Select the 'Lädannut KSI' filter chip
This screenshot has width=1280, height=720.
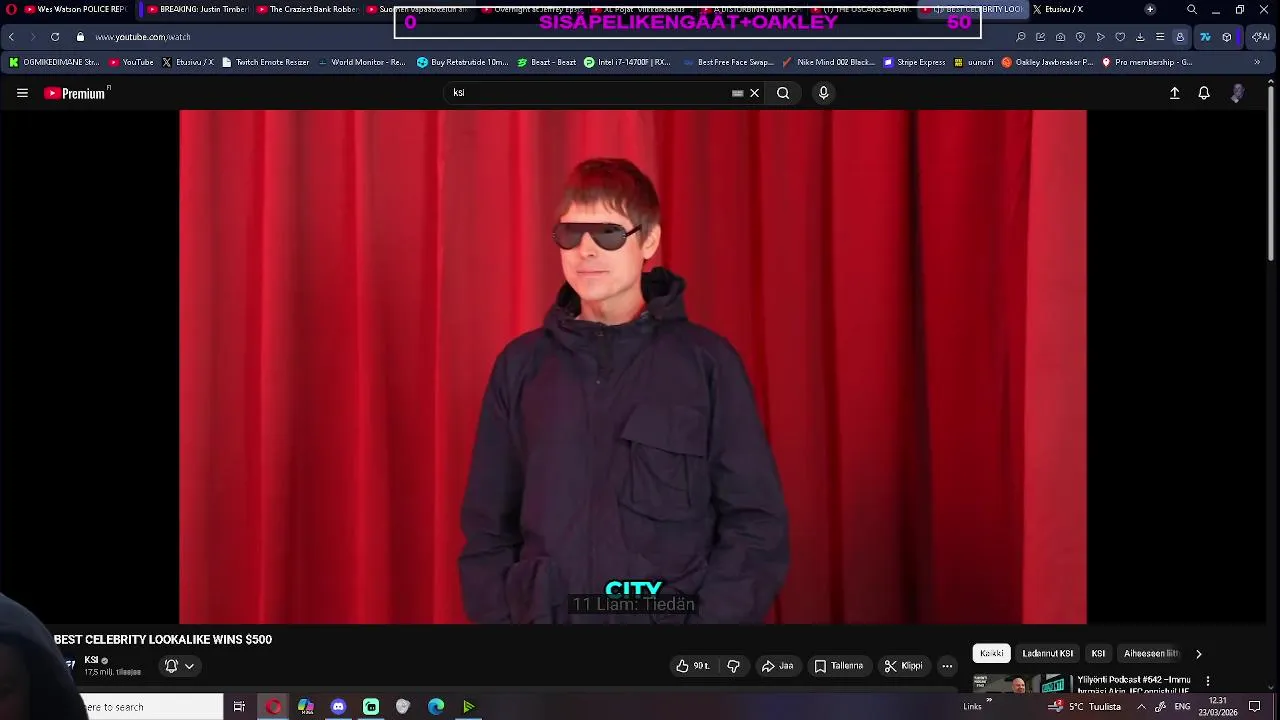(x=1047, y=654)
